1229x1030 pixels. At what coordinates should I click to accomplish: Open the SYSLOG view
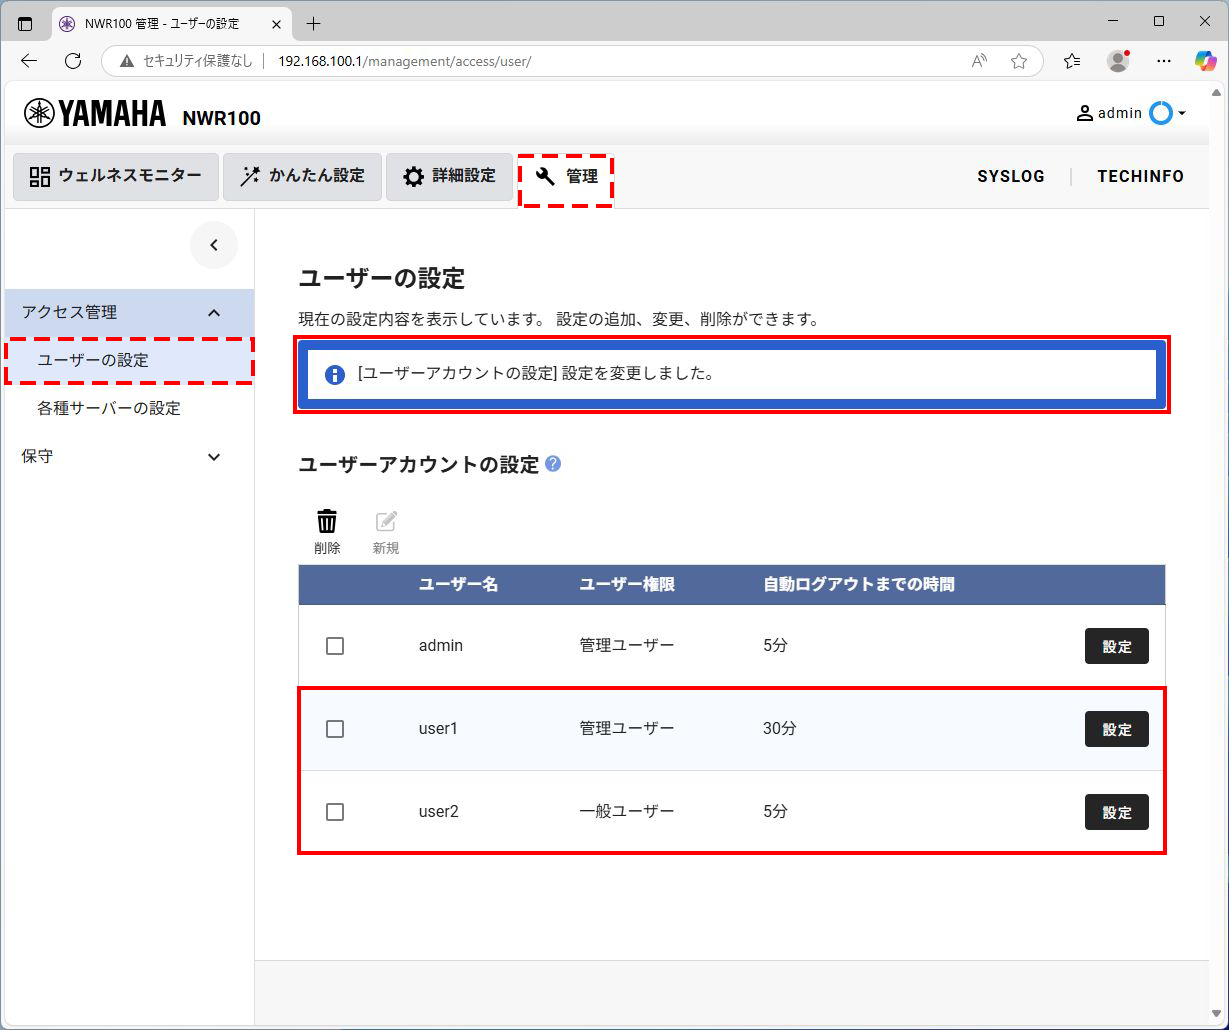tap(1010, 176)
